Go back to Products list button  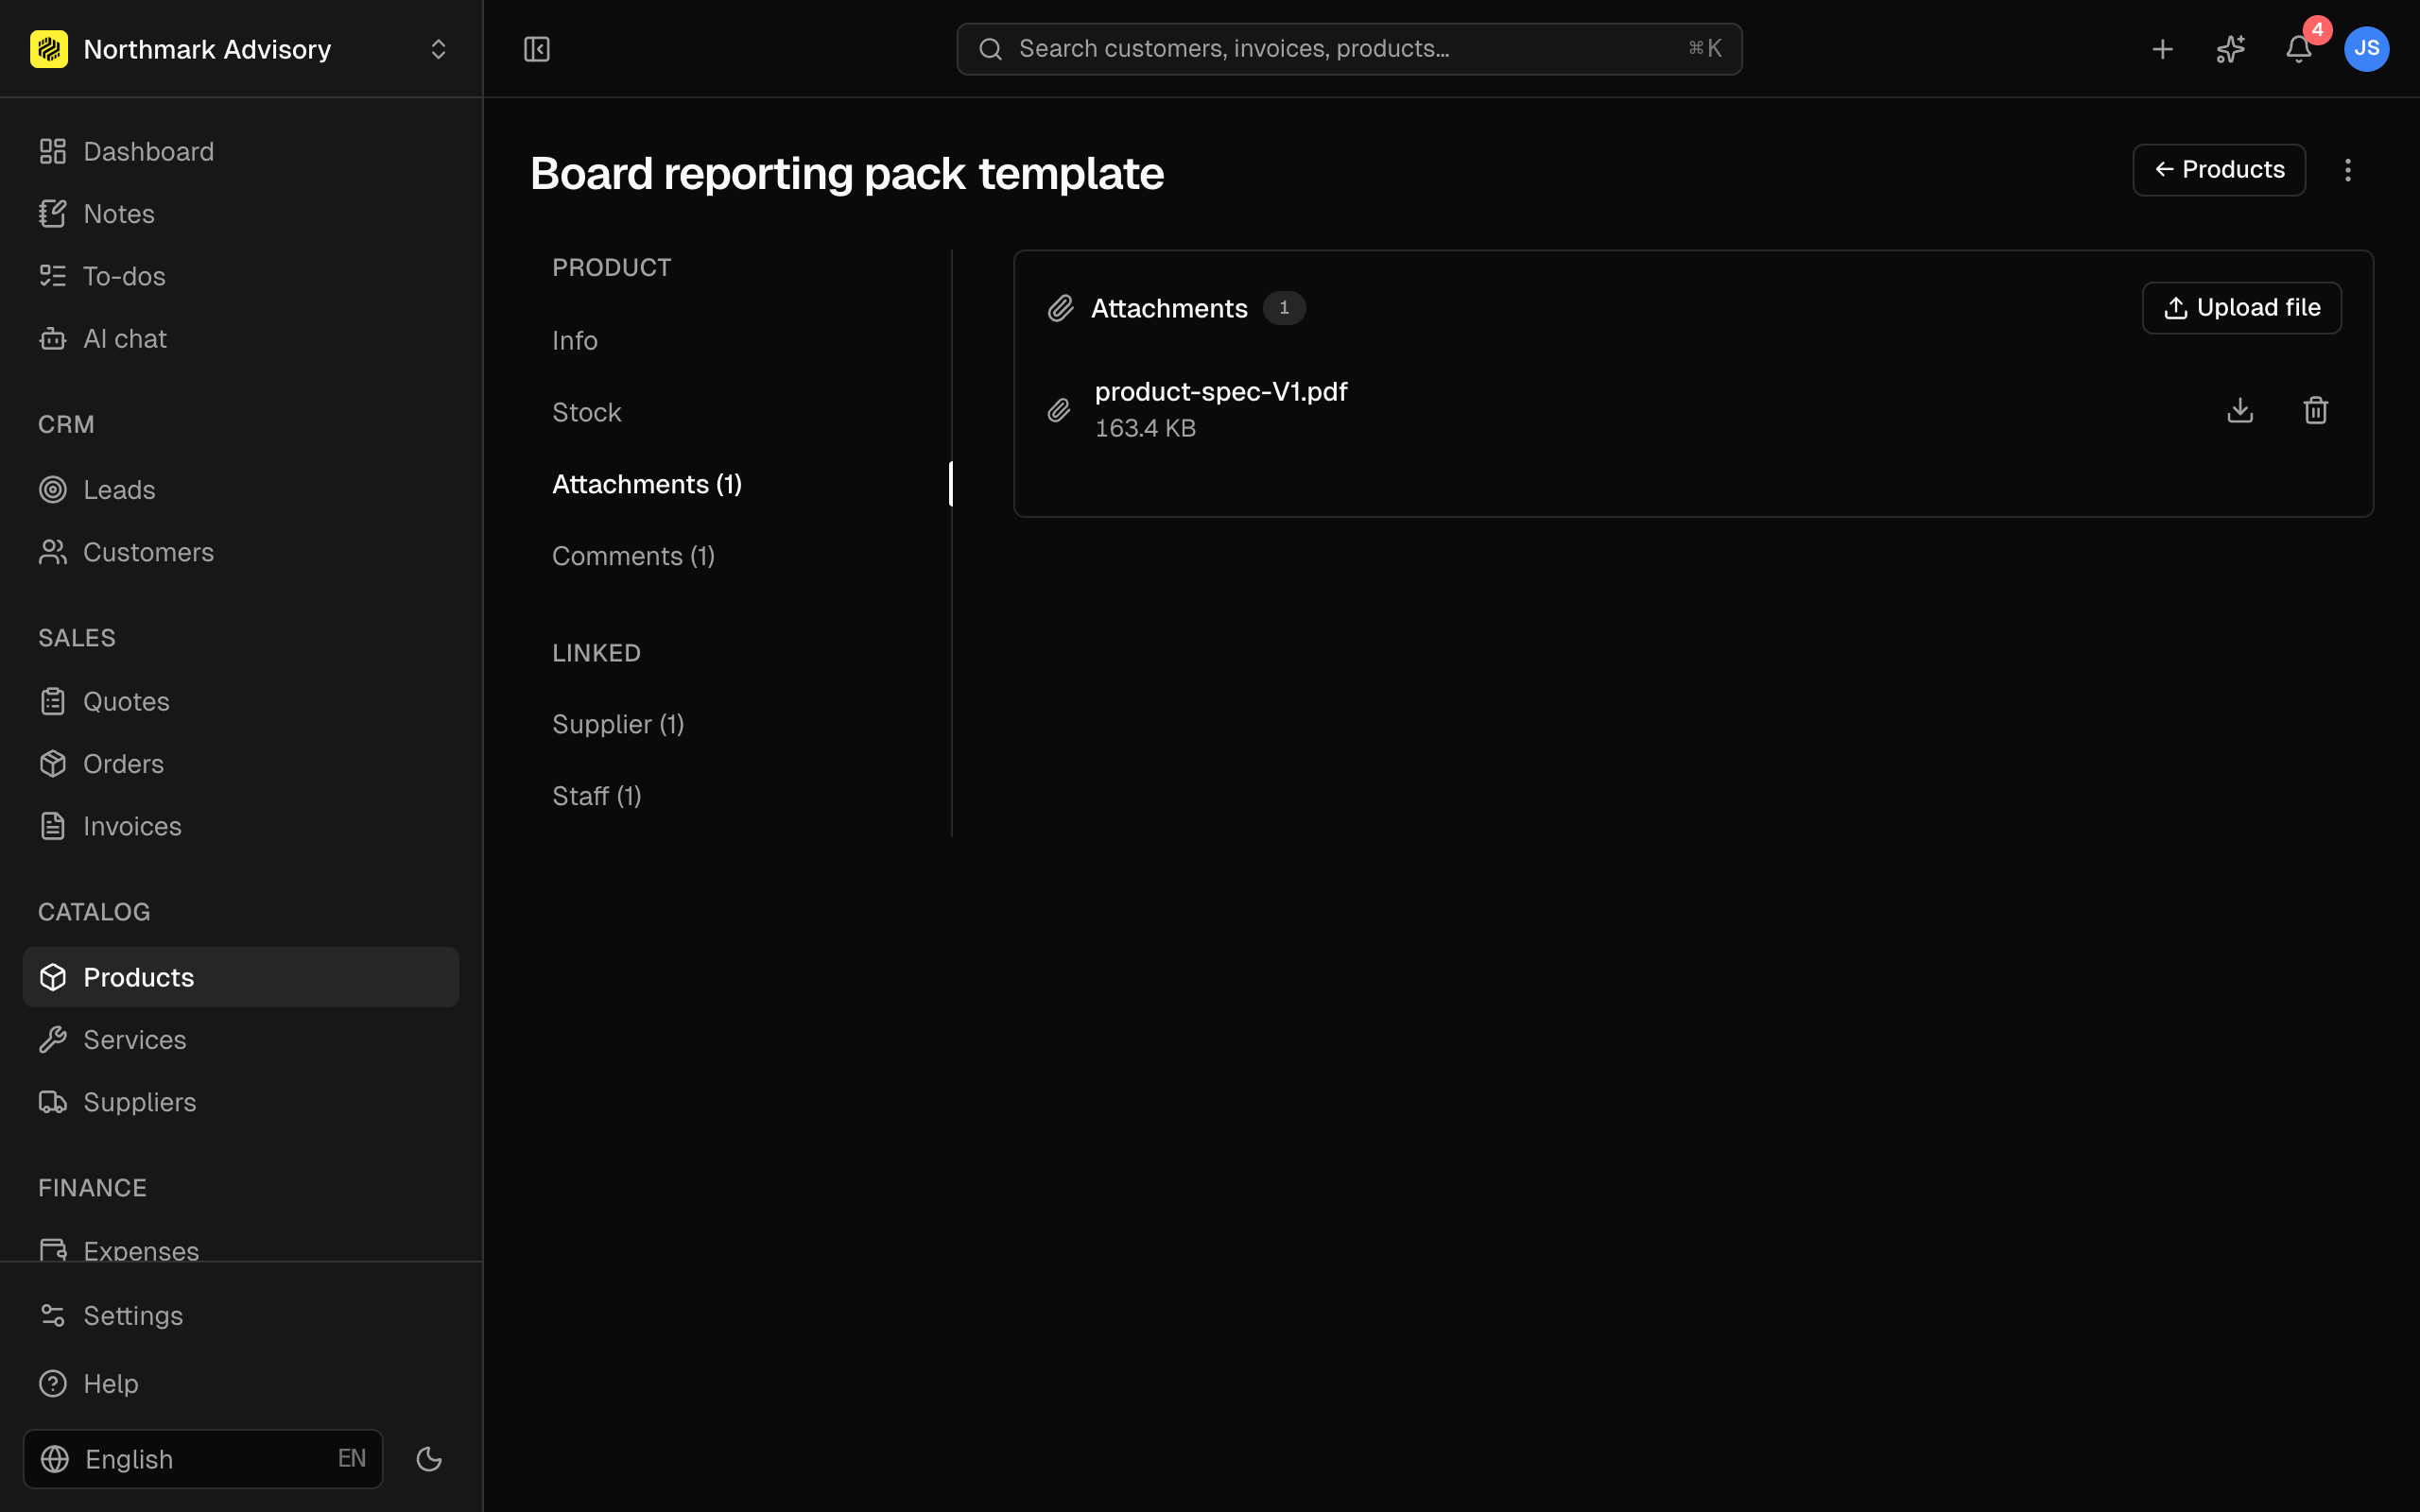click(x=2219, y=170)
